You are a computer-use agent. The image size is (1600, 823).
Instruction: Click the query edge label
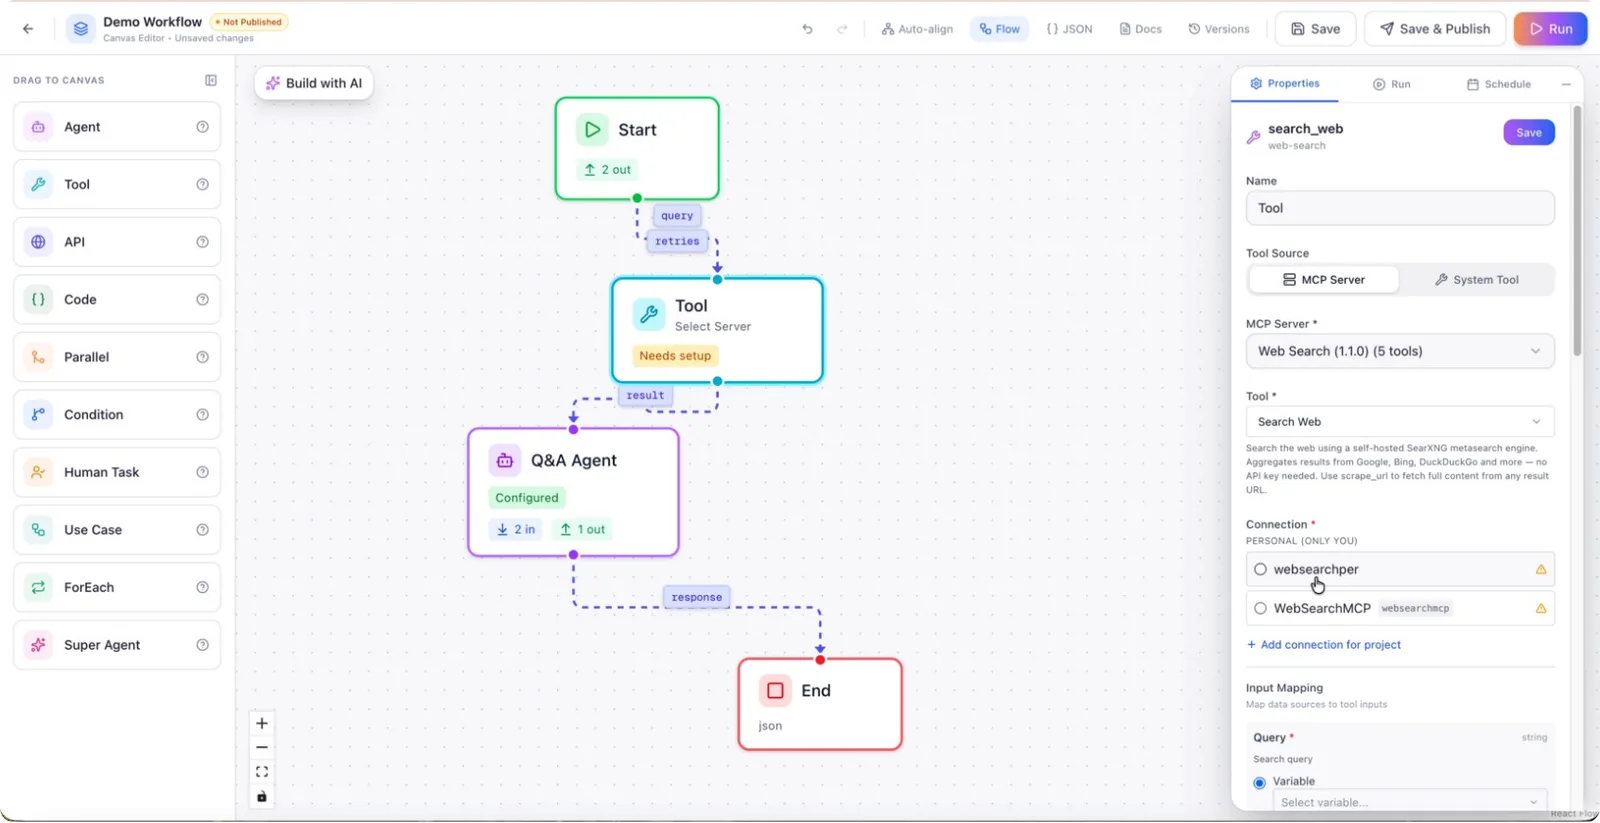pos(677,216)
